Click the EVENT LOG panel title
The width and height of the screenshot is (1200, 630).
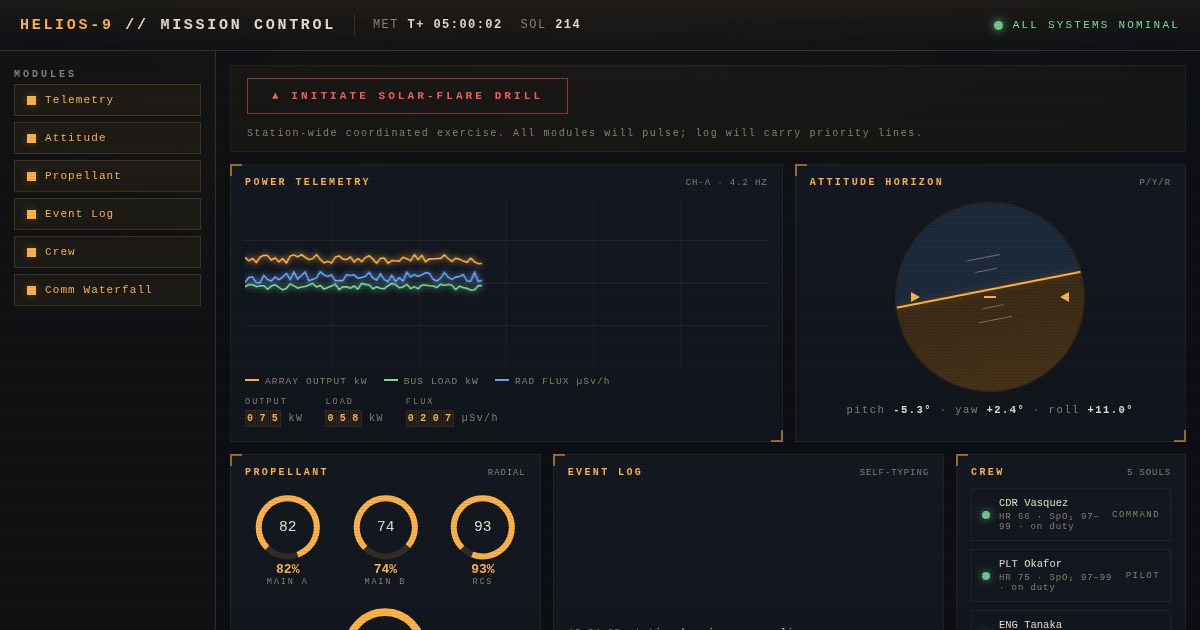[x=605, y=473]
